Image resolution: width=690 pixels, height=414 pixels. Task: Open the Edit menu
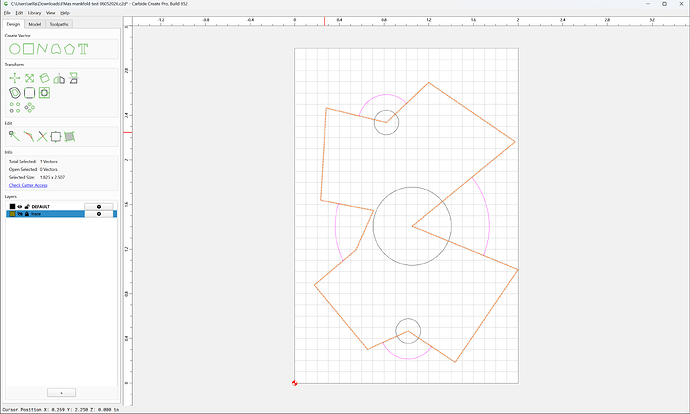[19, 13]
